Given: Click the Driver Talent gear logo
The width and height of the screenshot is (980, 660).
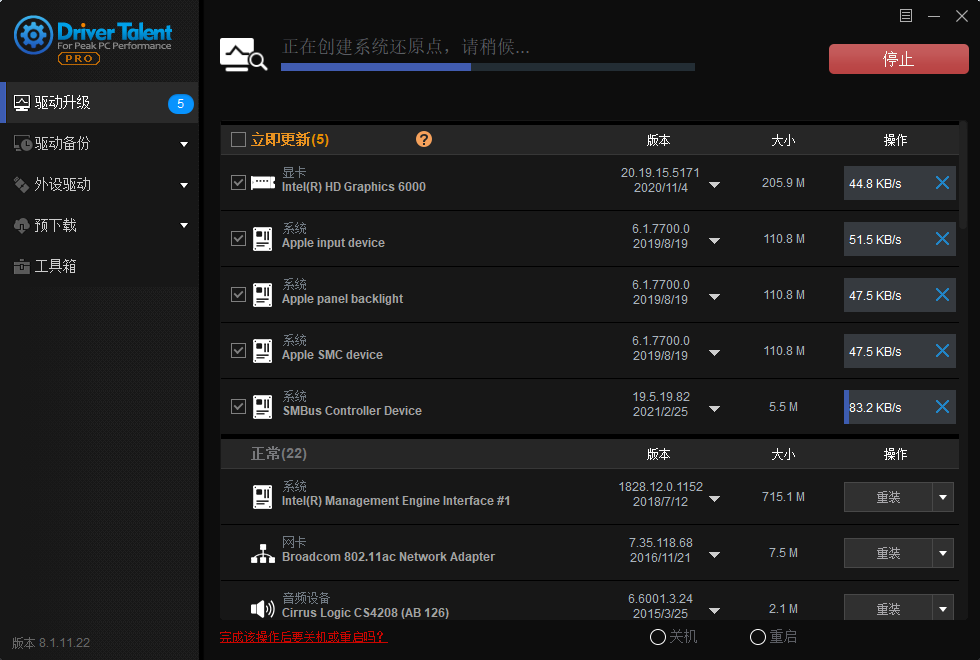Looking at the screenshot, I should tap(33, 34).
